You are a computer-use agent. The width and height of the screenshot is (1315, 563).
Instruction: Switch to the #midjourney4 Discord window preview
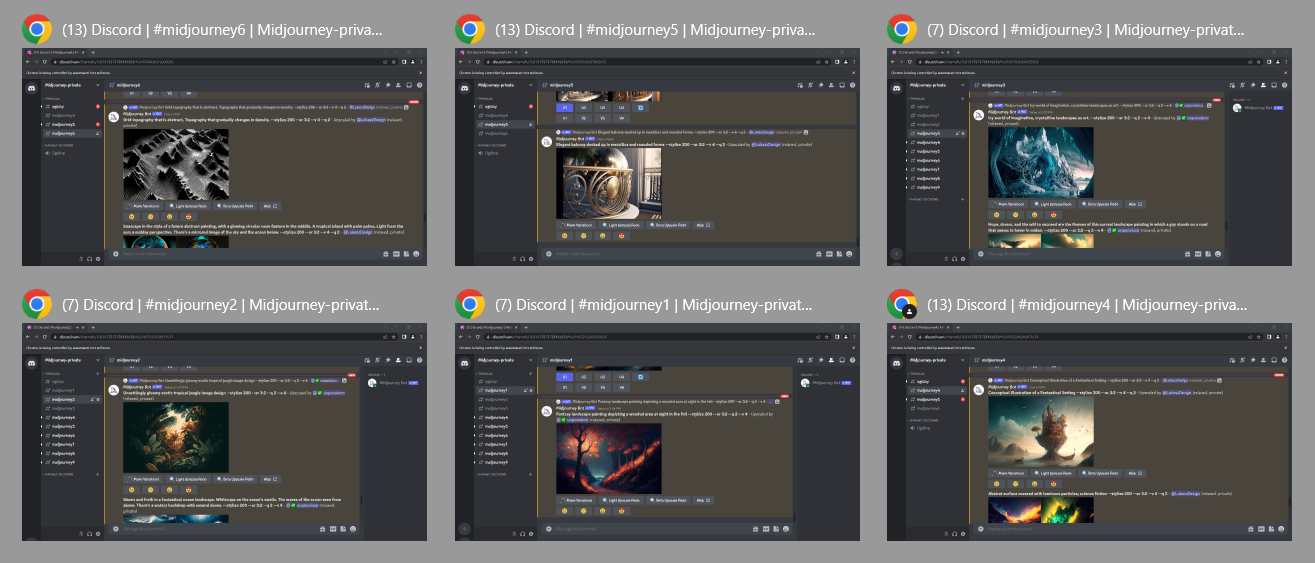point(1090,432)
